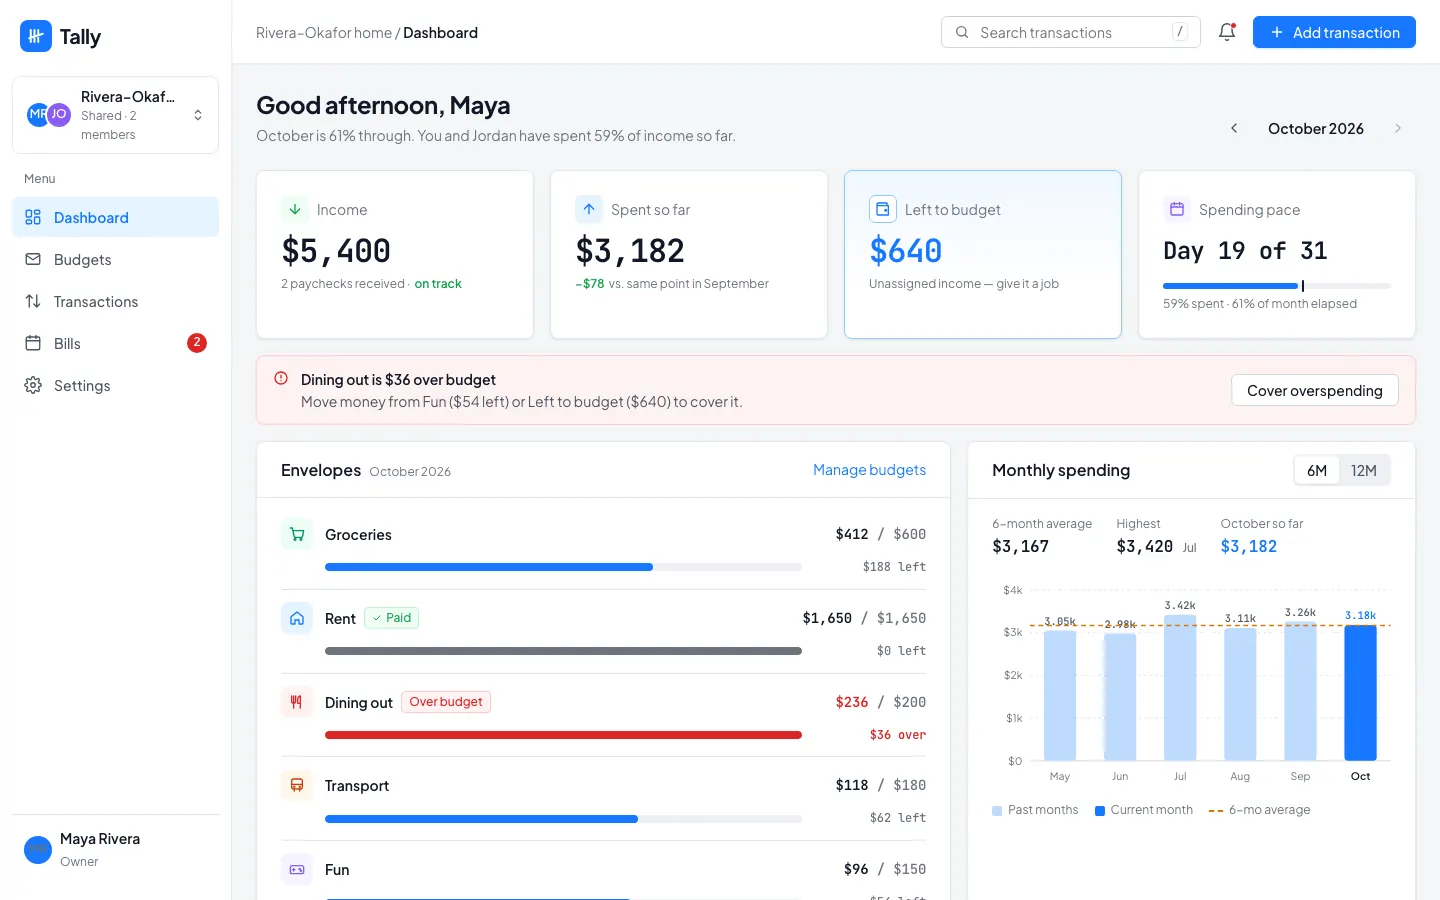Click the search magnifier icon
This screenshot has width=1440, height=900.
(x=962, y=32)
